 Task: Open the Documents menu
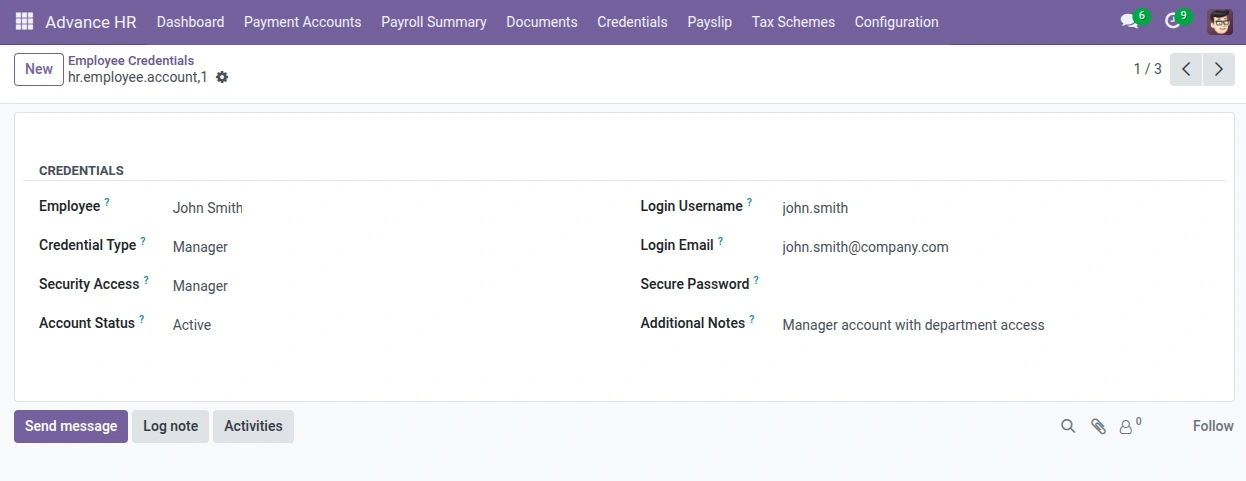[542, 22]
